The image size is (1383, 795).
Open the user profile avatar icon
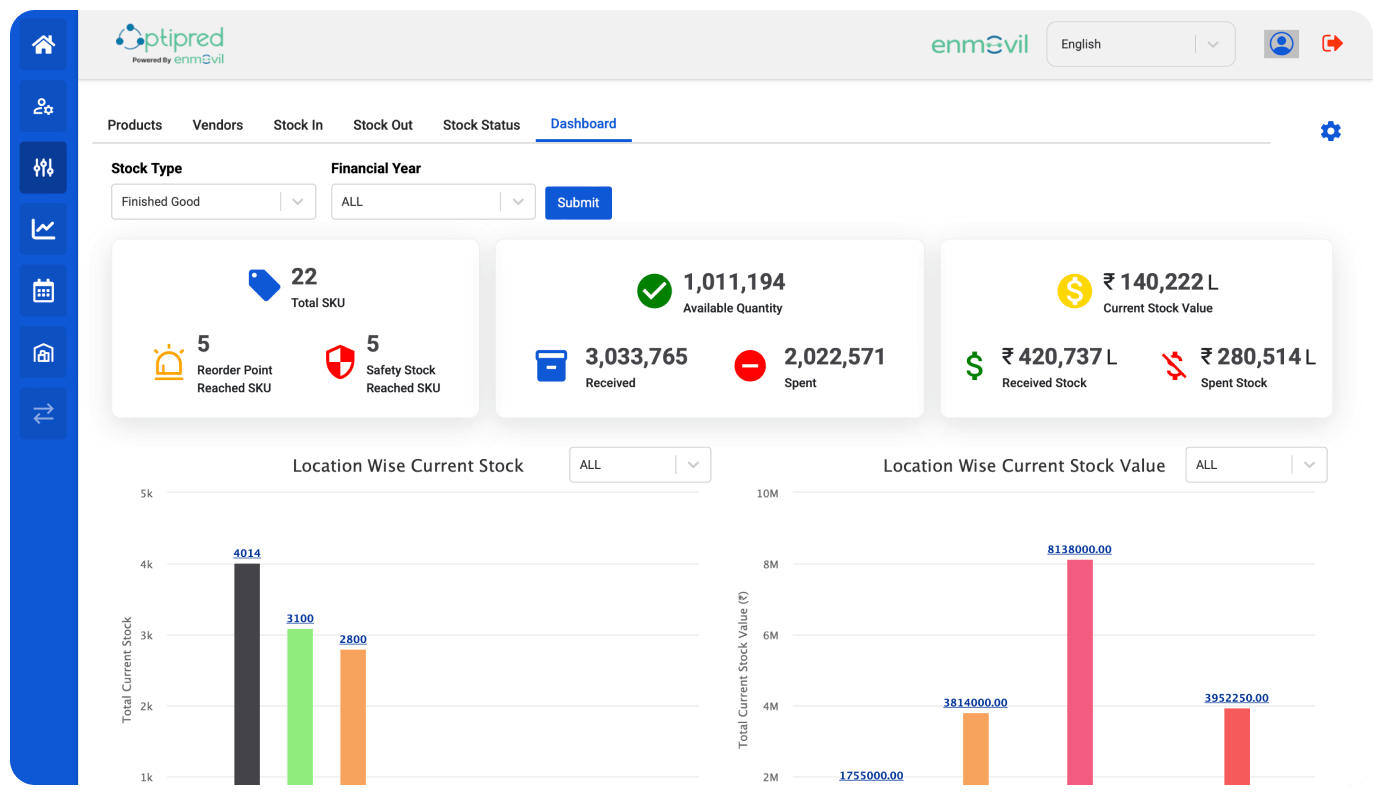click(x=1281, y=44)
